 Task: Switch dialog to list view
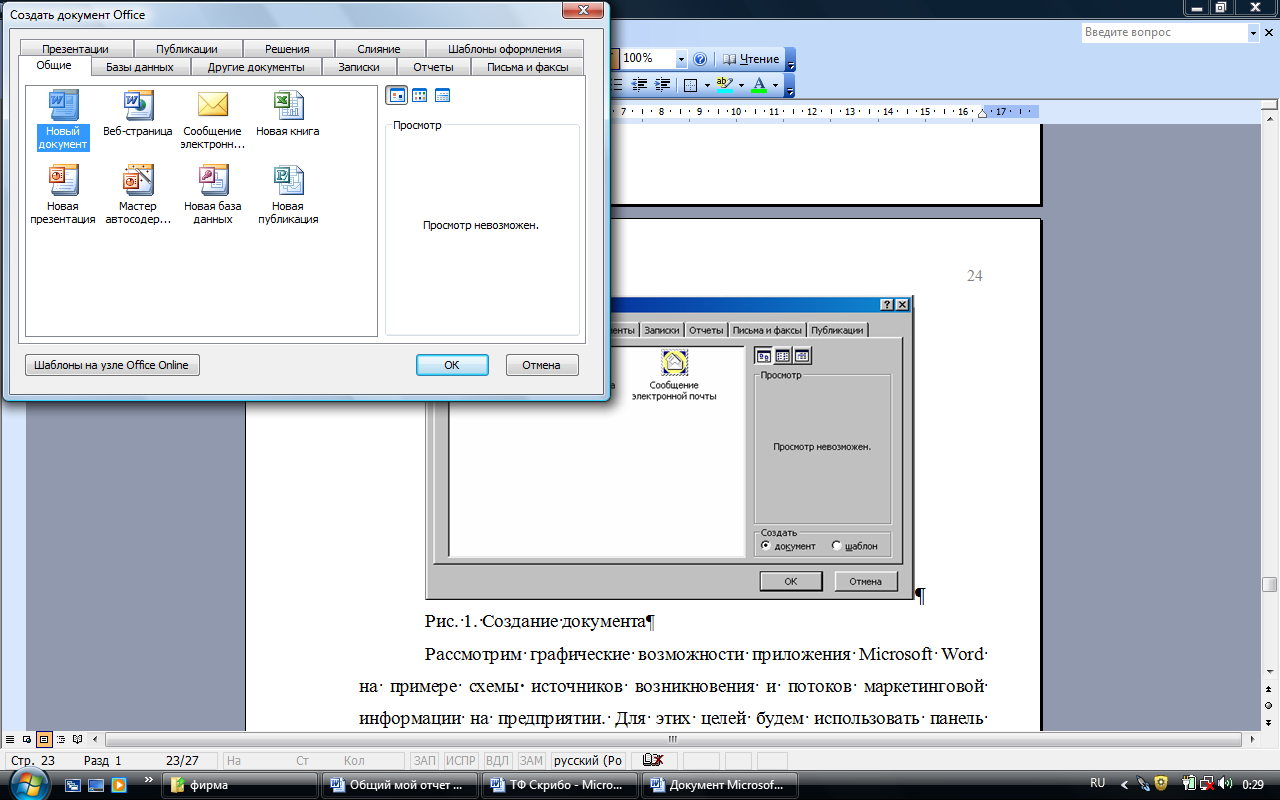click(420, 96)
